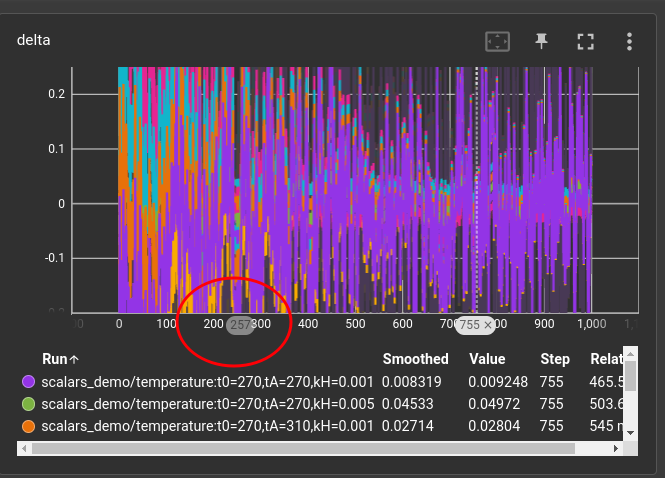Click the sort ascending arrow beside Run
Viewport: 665px width, 478px height.
pos(74,360)
